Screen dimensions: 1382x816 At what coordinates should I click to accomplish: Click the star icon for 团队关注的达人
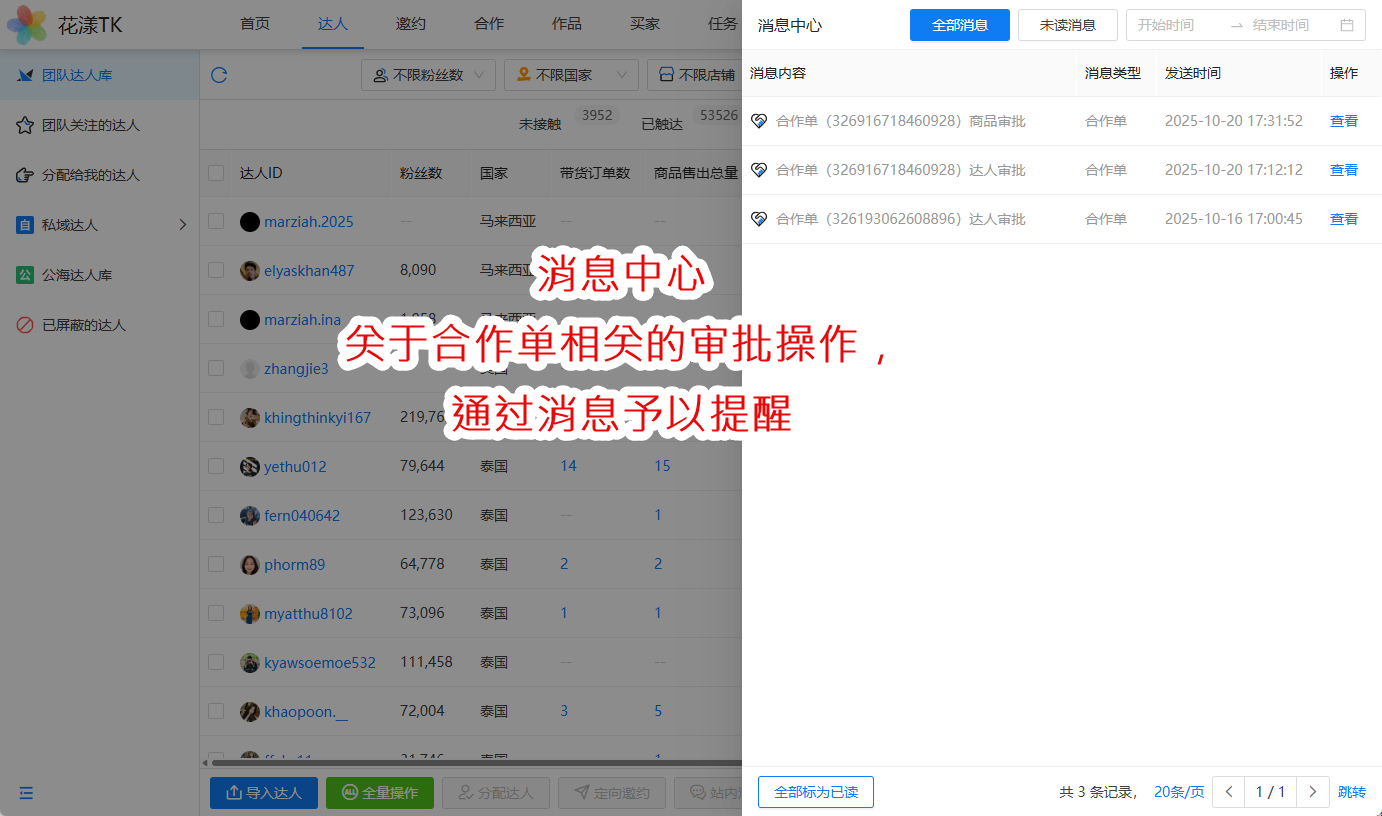tap(25, 125)
